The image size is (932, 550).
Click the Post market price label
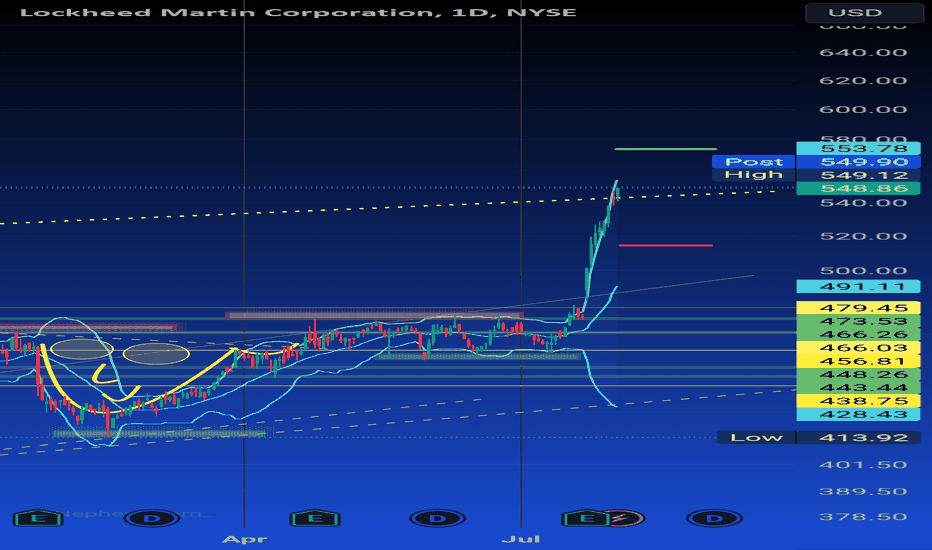tap(753, 162)
